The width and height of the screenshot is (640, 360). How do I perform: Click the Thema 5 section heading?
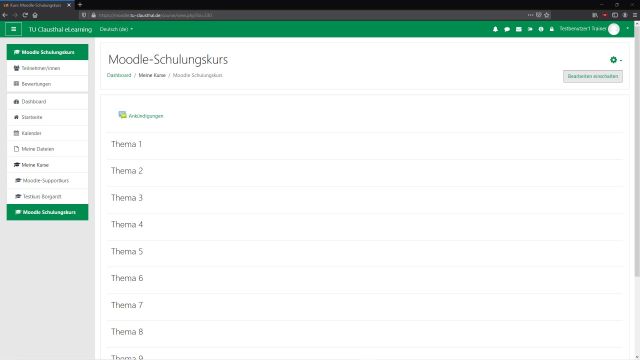pos(127,251)
